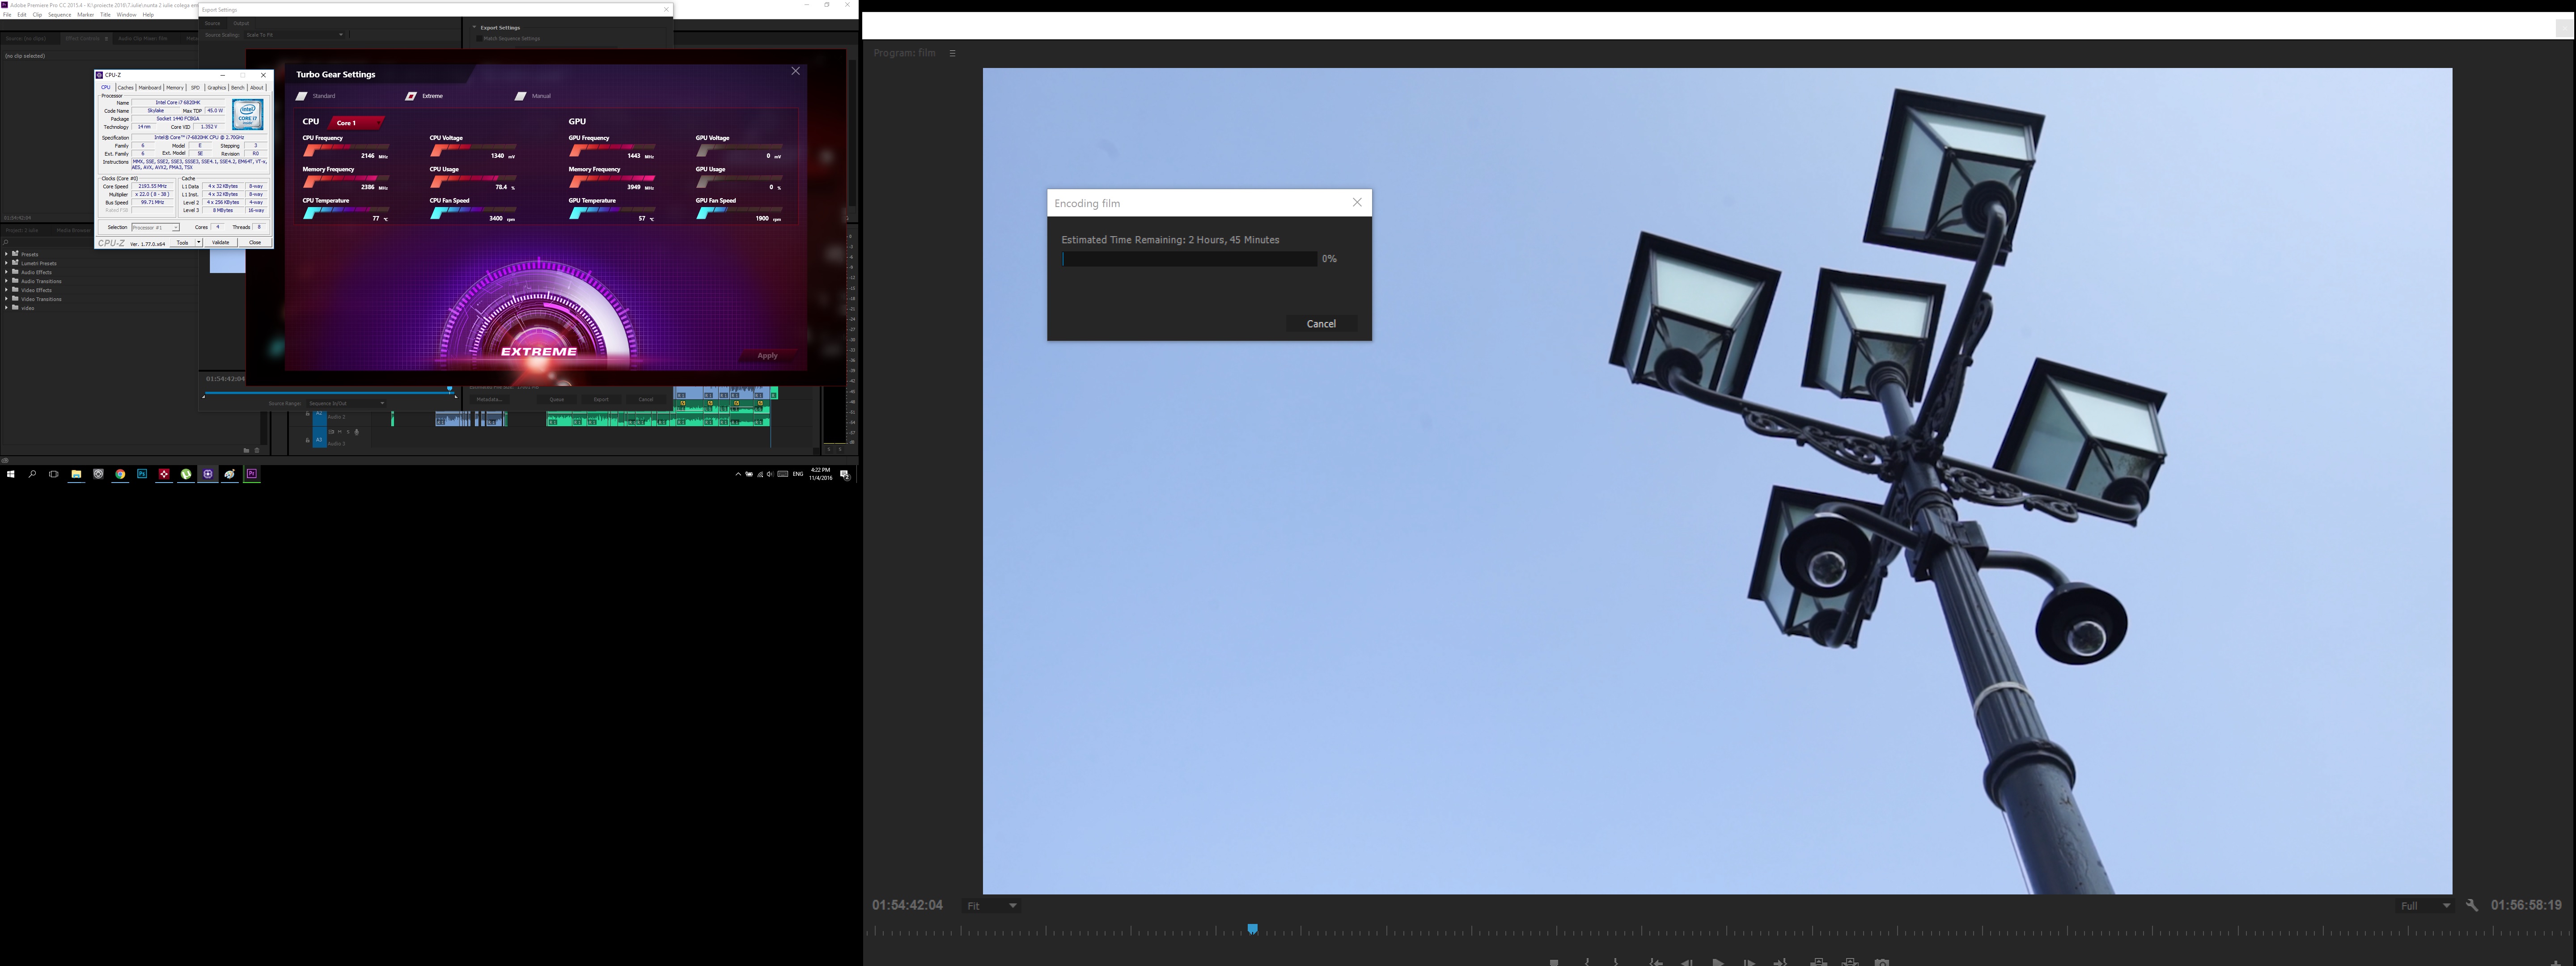The image size is (2576, 966).
Task: Open Processor #1 selection dropdown in CPU-Z
Action: click(x=156, y=227)
